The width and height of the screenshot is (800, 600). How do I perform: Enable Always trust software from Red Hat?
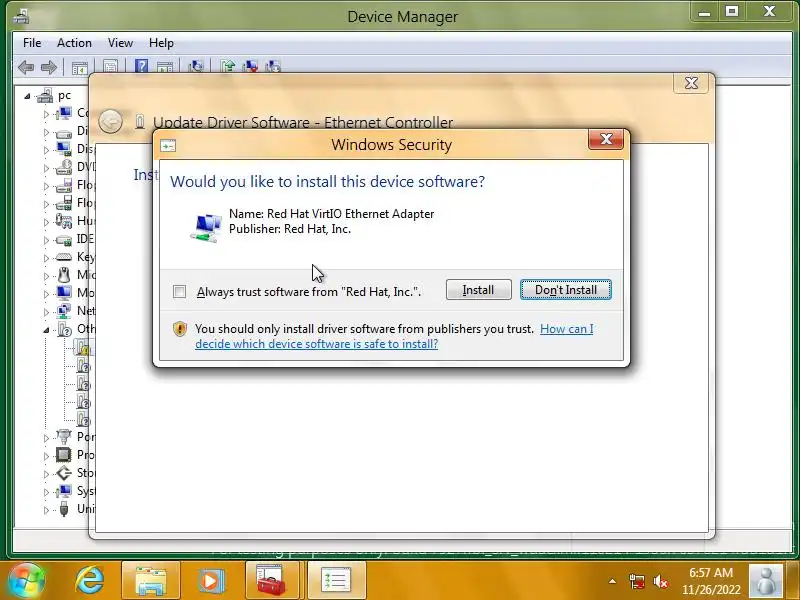coord(179,291)
